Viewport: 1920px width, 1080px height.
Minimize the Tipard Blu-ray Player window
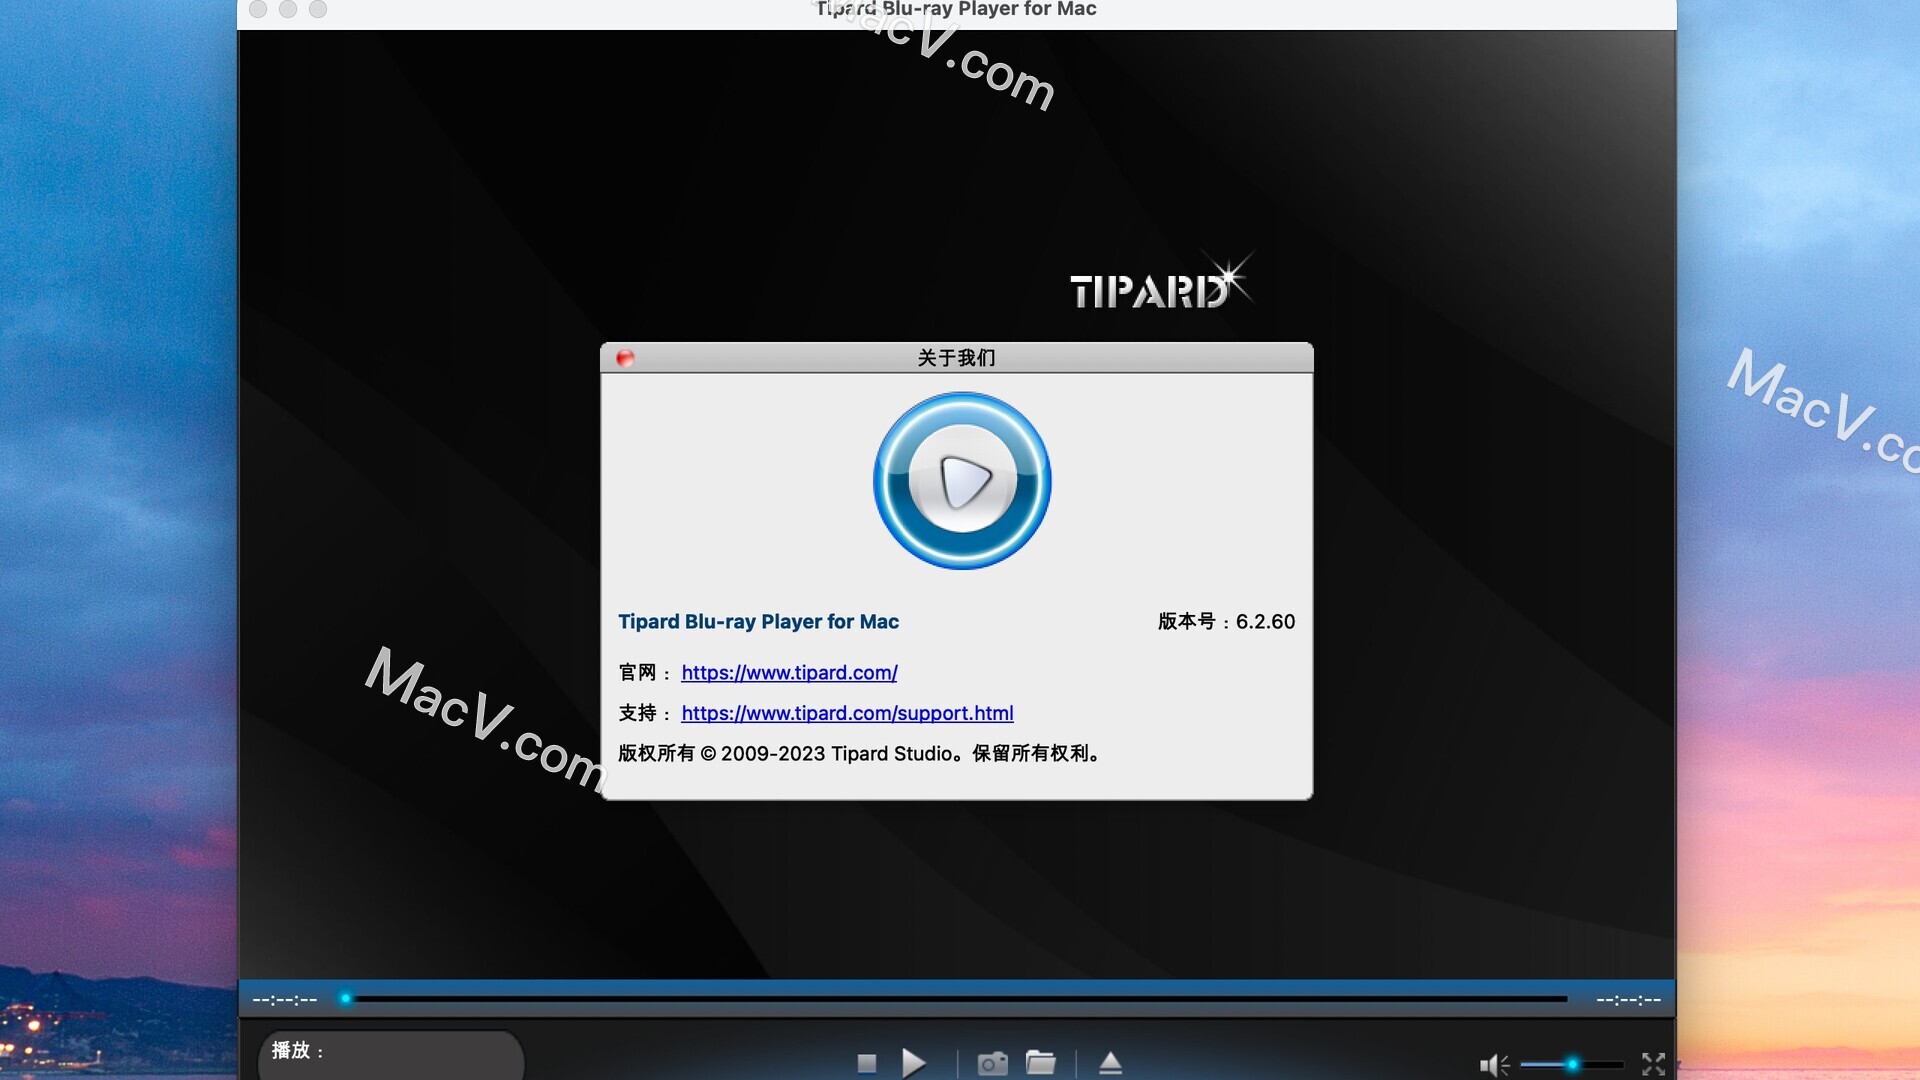[288, 9]
